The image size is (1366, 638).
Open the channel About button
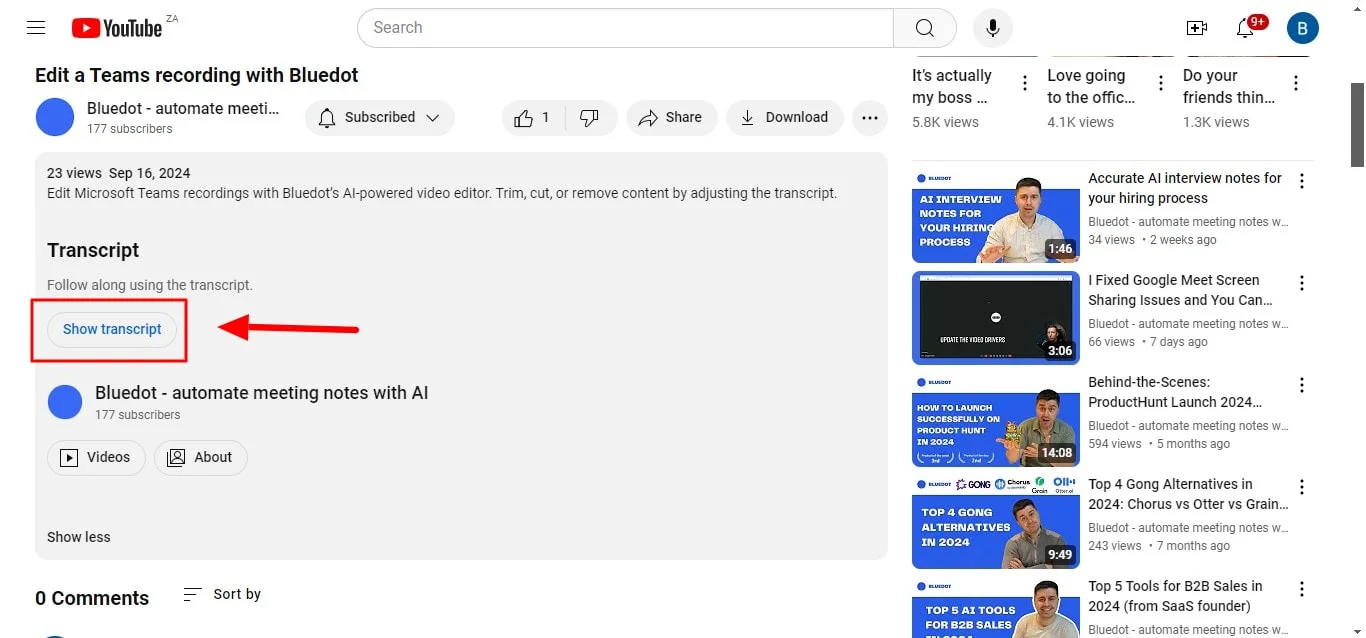click(x=201, y=458)
